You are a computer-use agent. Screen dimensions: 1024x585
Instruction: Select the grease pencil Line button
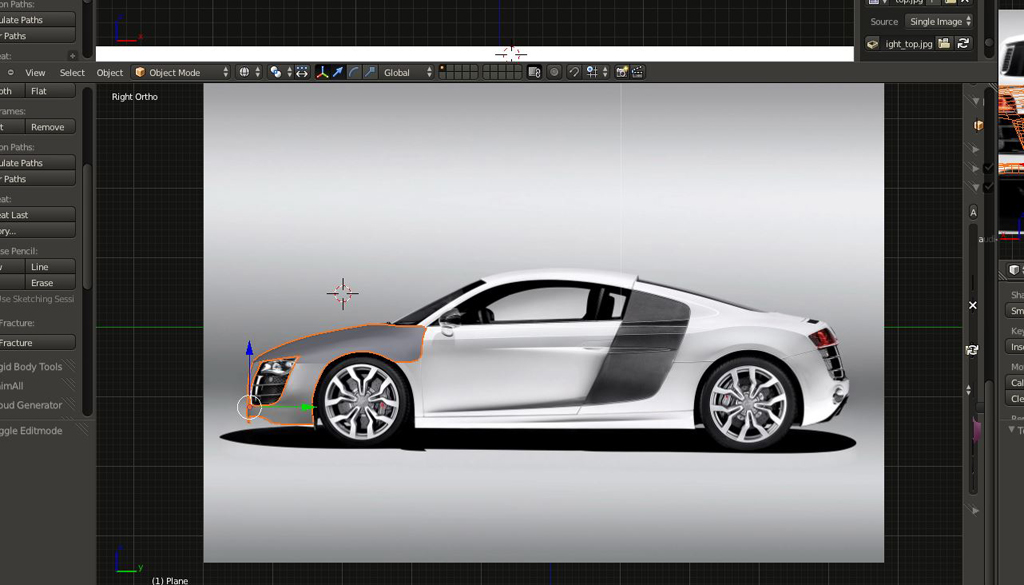point(50,266)
